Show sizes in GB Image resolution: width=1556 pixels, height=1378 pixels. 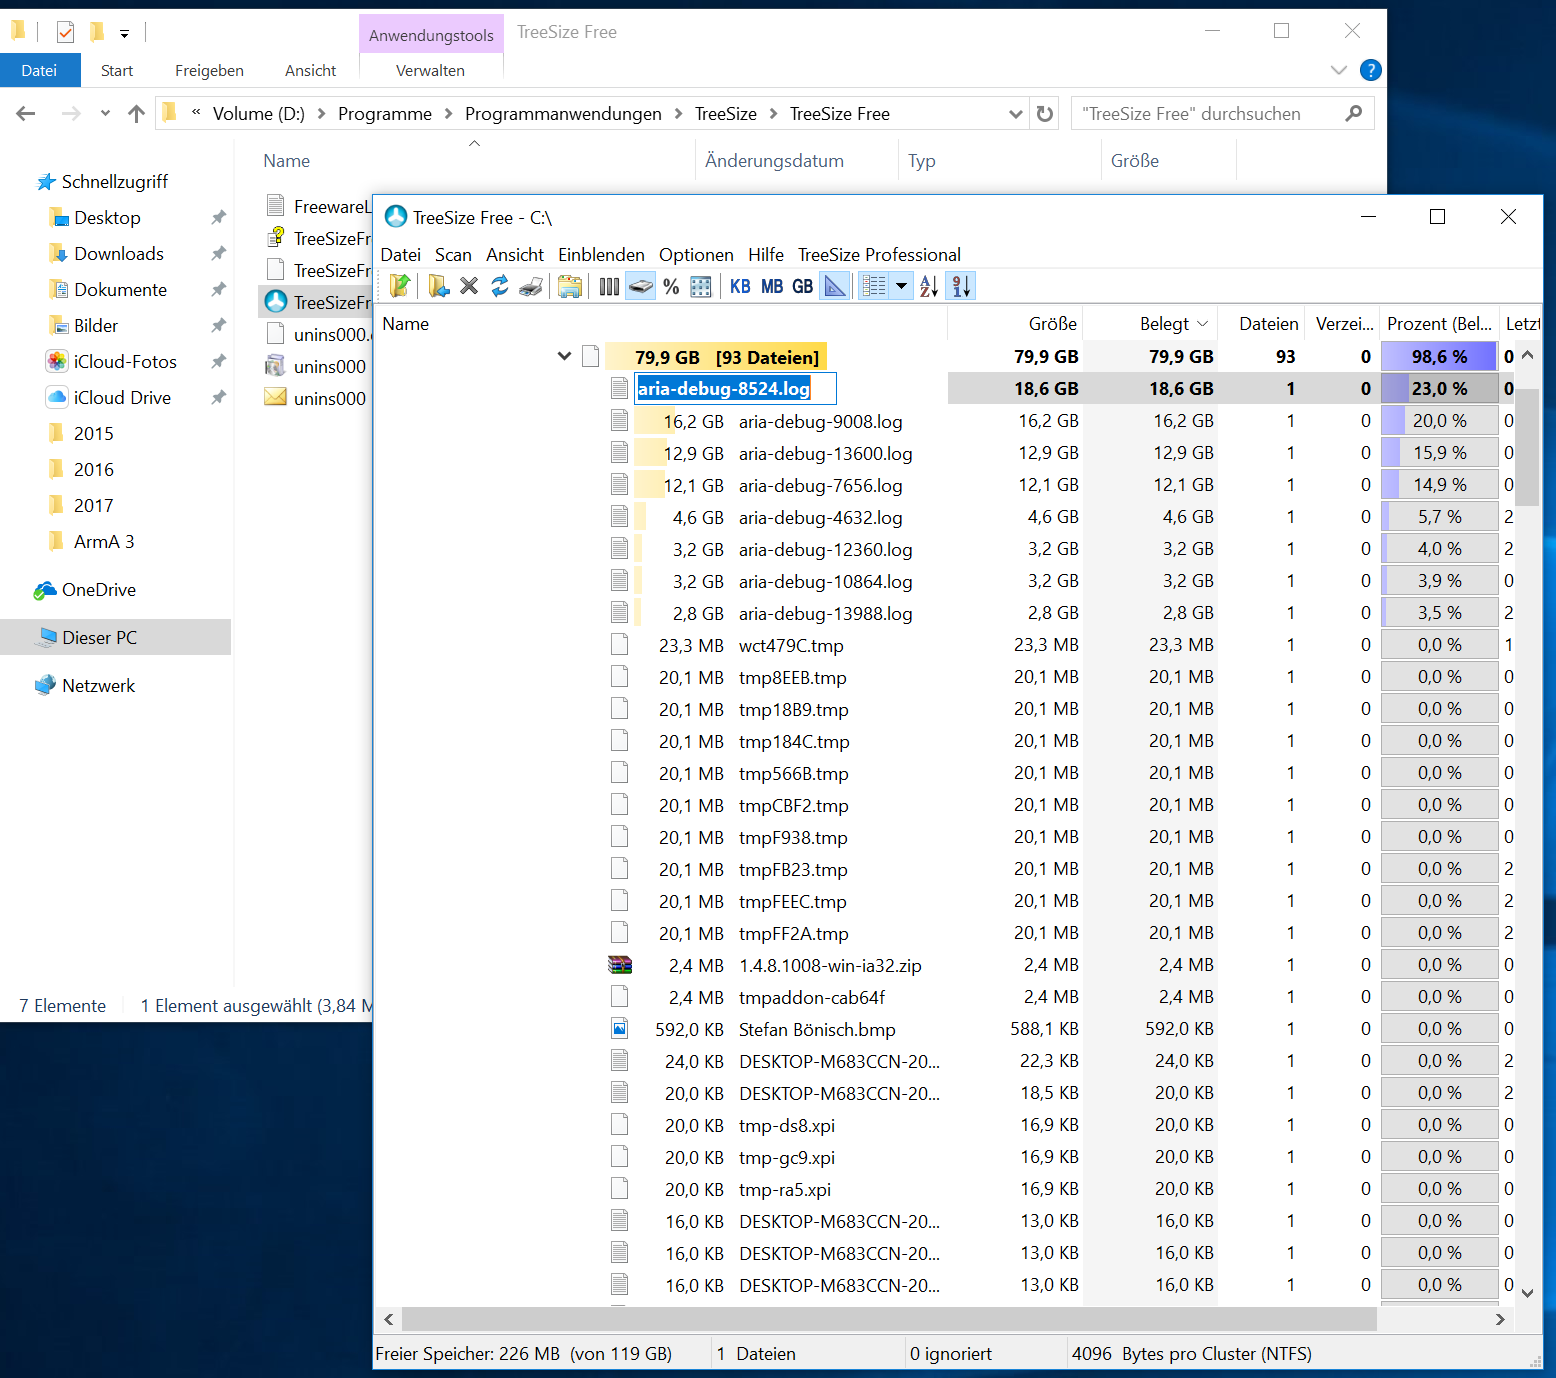(803, 286)
